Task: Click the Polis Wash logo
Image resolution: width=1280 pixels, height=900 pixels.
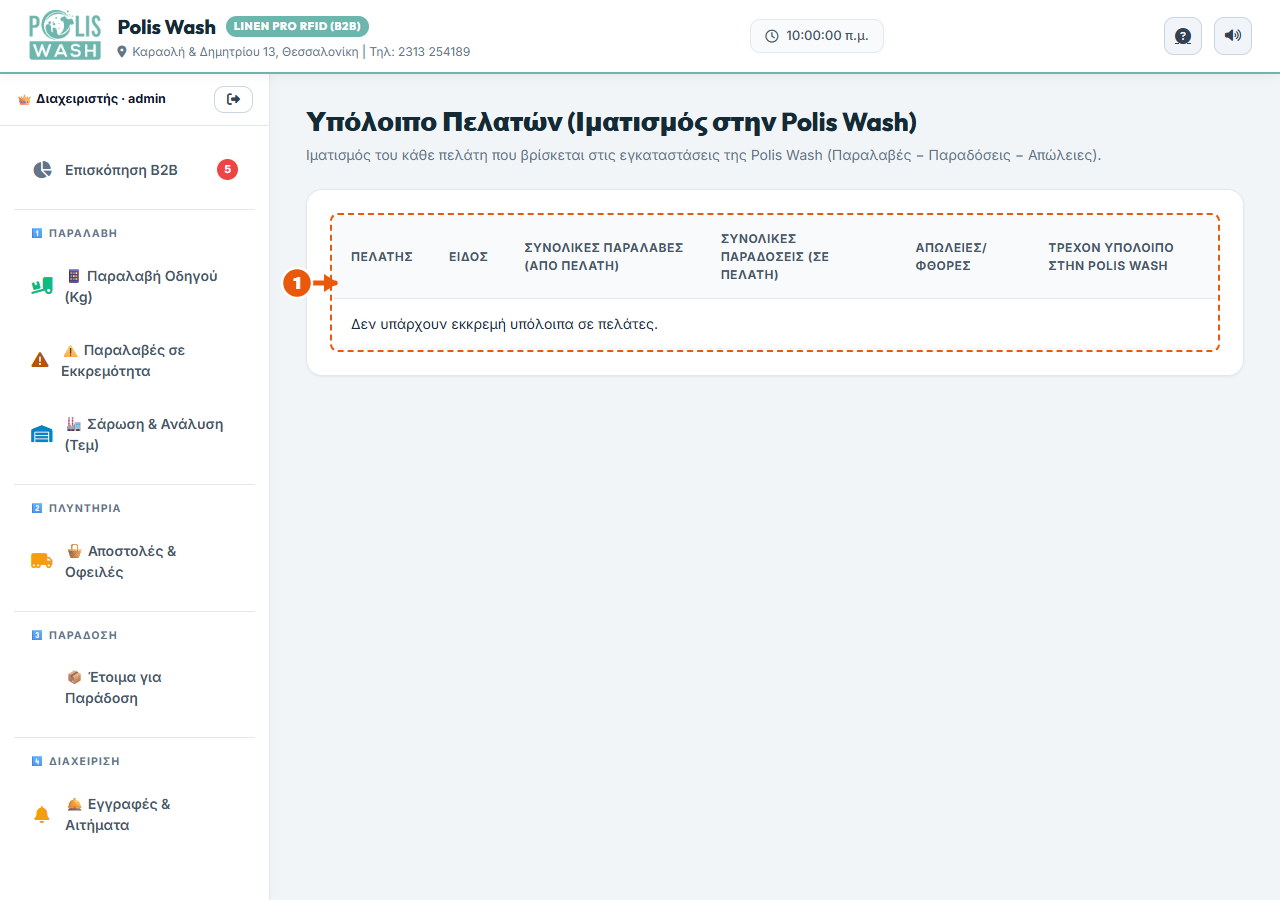Action: (65, 36)
